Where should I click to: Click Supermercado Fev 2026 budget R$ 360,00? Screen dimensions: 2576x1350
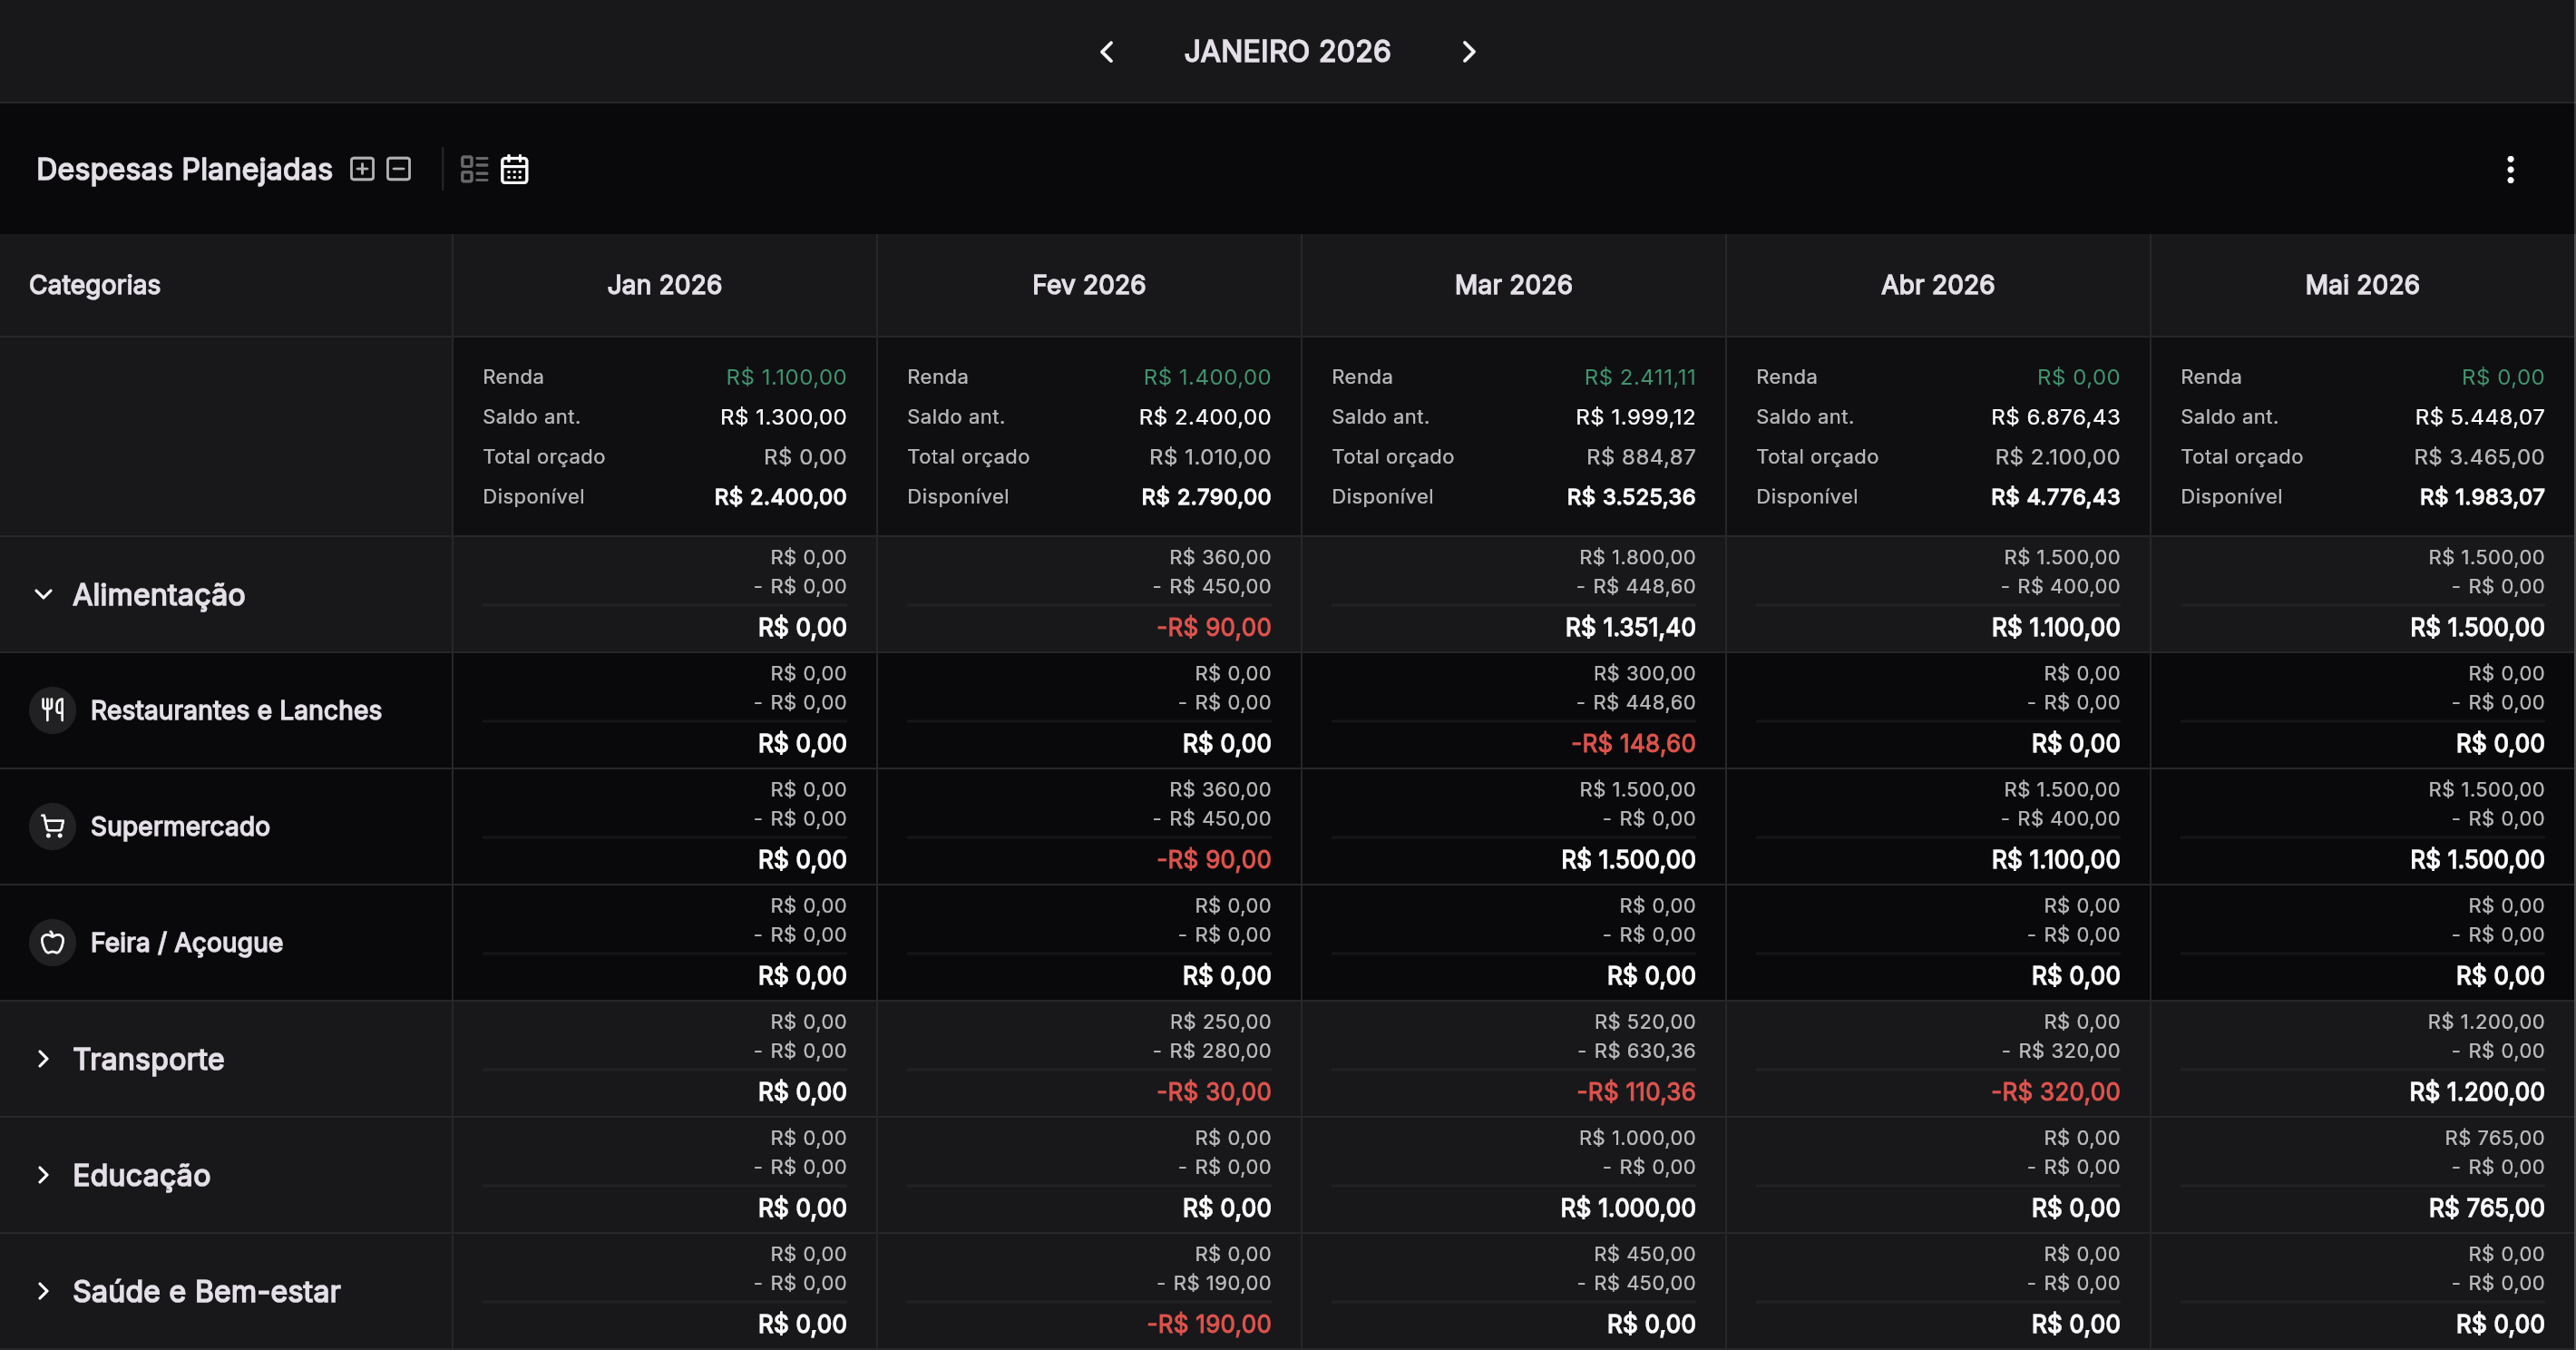1220,789
